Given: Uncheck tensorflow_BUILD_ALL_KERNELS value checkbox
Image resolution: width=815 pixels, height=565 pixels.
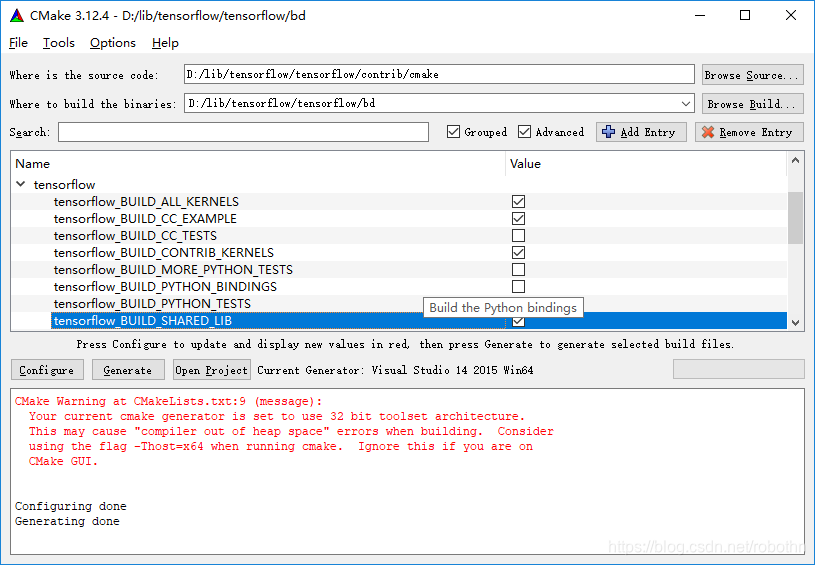Looking at the screenshot, I should click(518, 202).
